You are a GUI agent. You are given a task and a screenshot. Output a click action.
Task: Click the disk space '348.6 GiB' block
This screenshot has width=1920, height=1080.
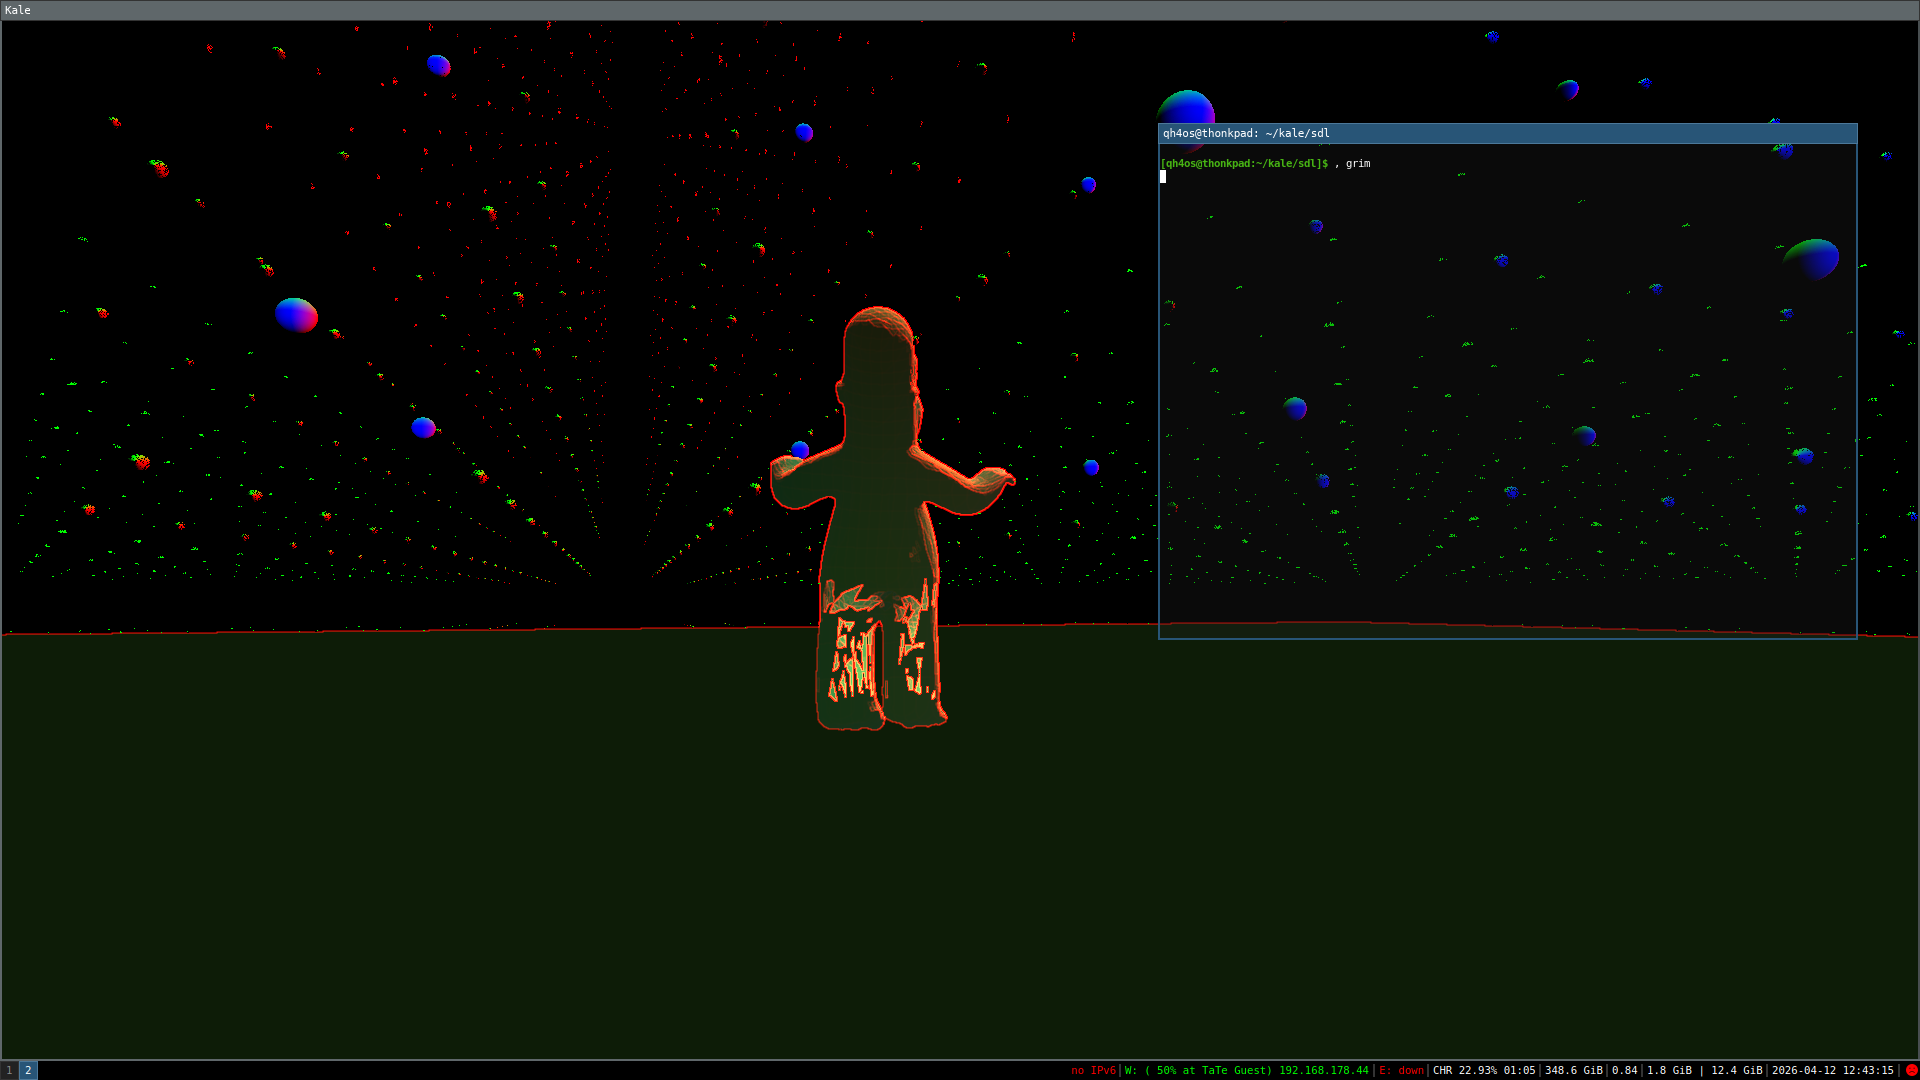click(x=1573, y=1070)
